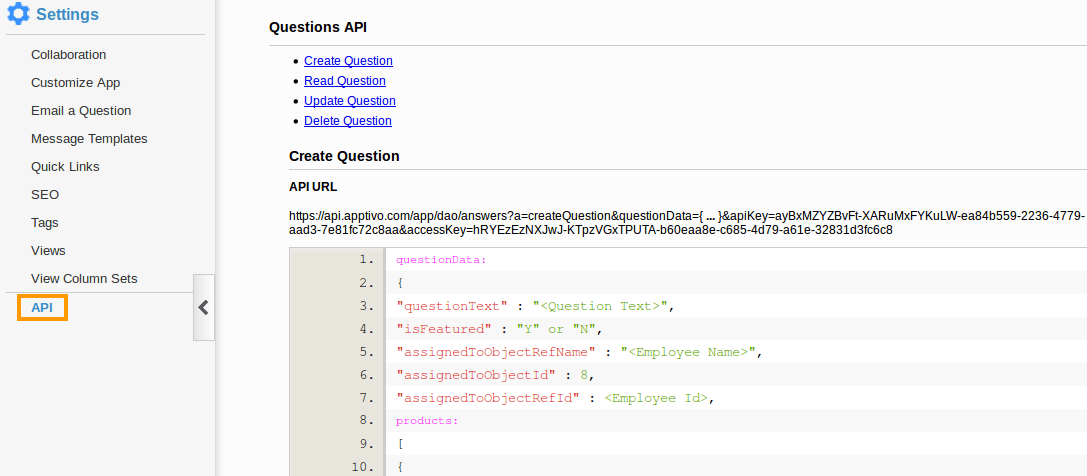This screenshot has width=1087, height=476.
Task: Click the Questions API heading
Action: [318, 28]
